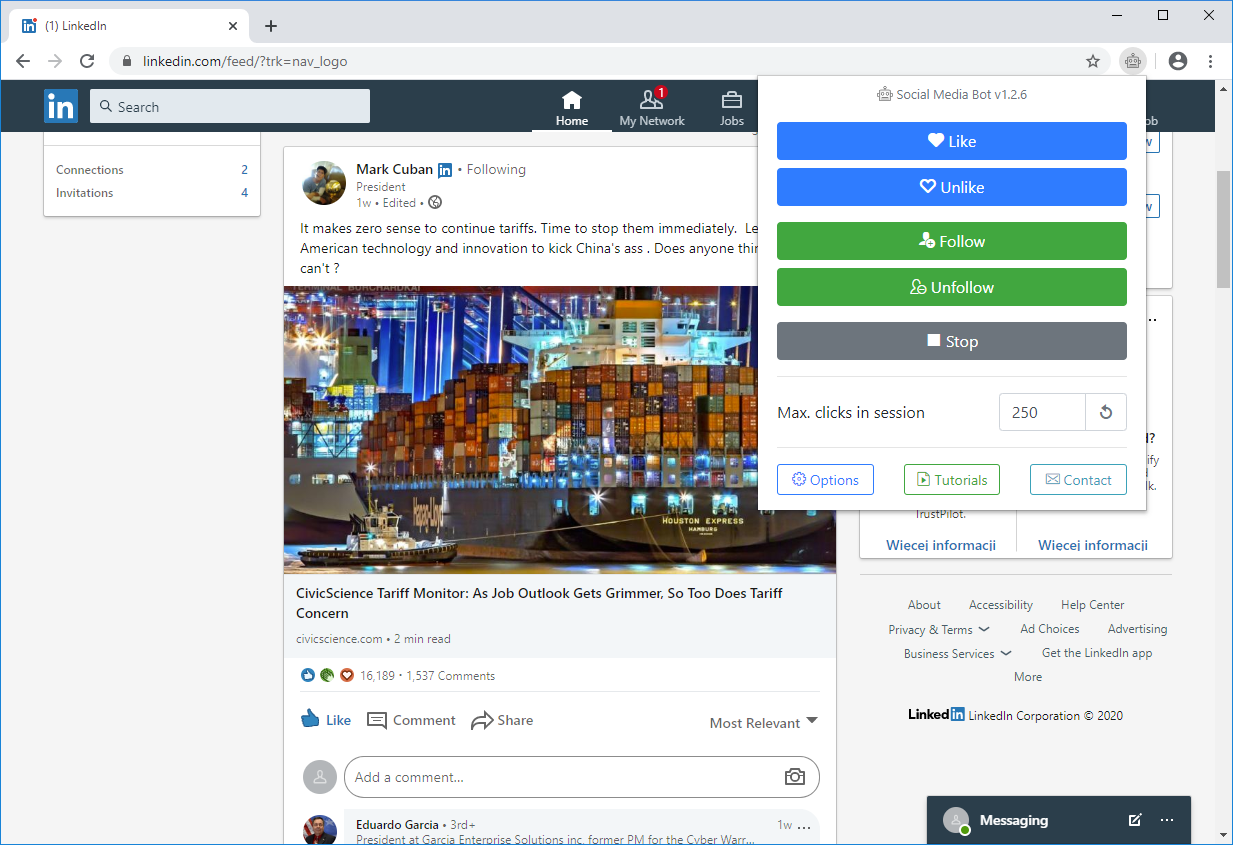1233x845 pixels.
Task: Start bot Like action
Action: click(952, 141)
